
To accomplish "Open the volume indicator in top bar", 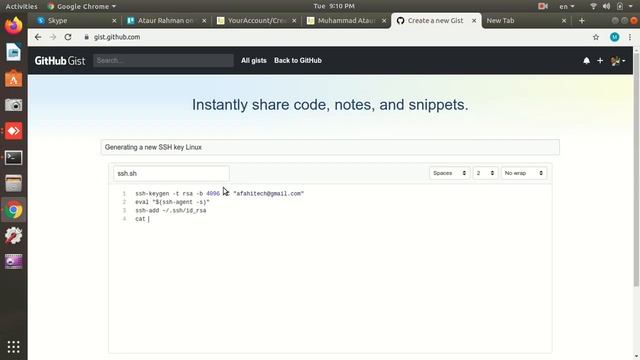I will (607, 6).
